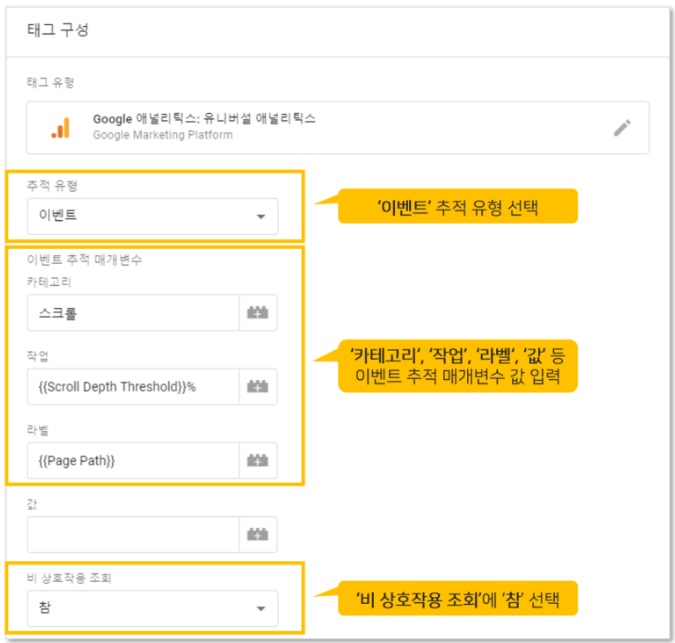Click the Google Marketing Platform subtitle
Screen dimensions: 675x643
point(163,135)
